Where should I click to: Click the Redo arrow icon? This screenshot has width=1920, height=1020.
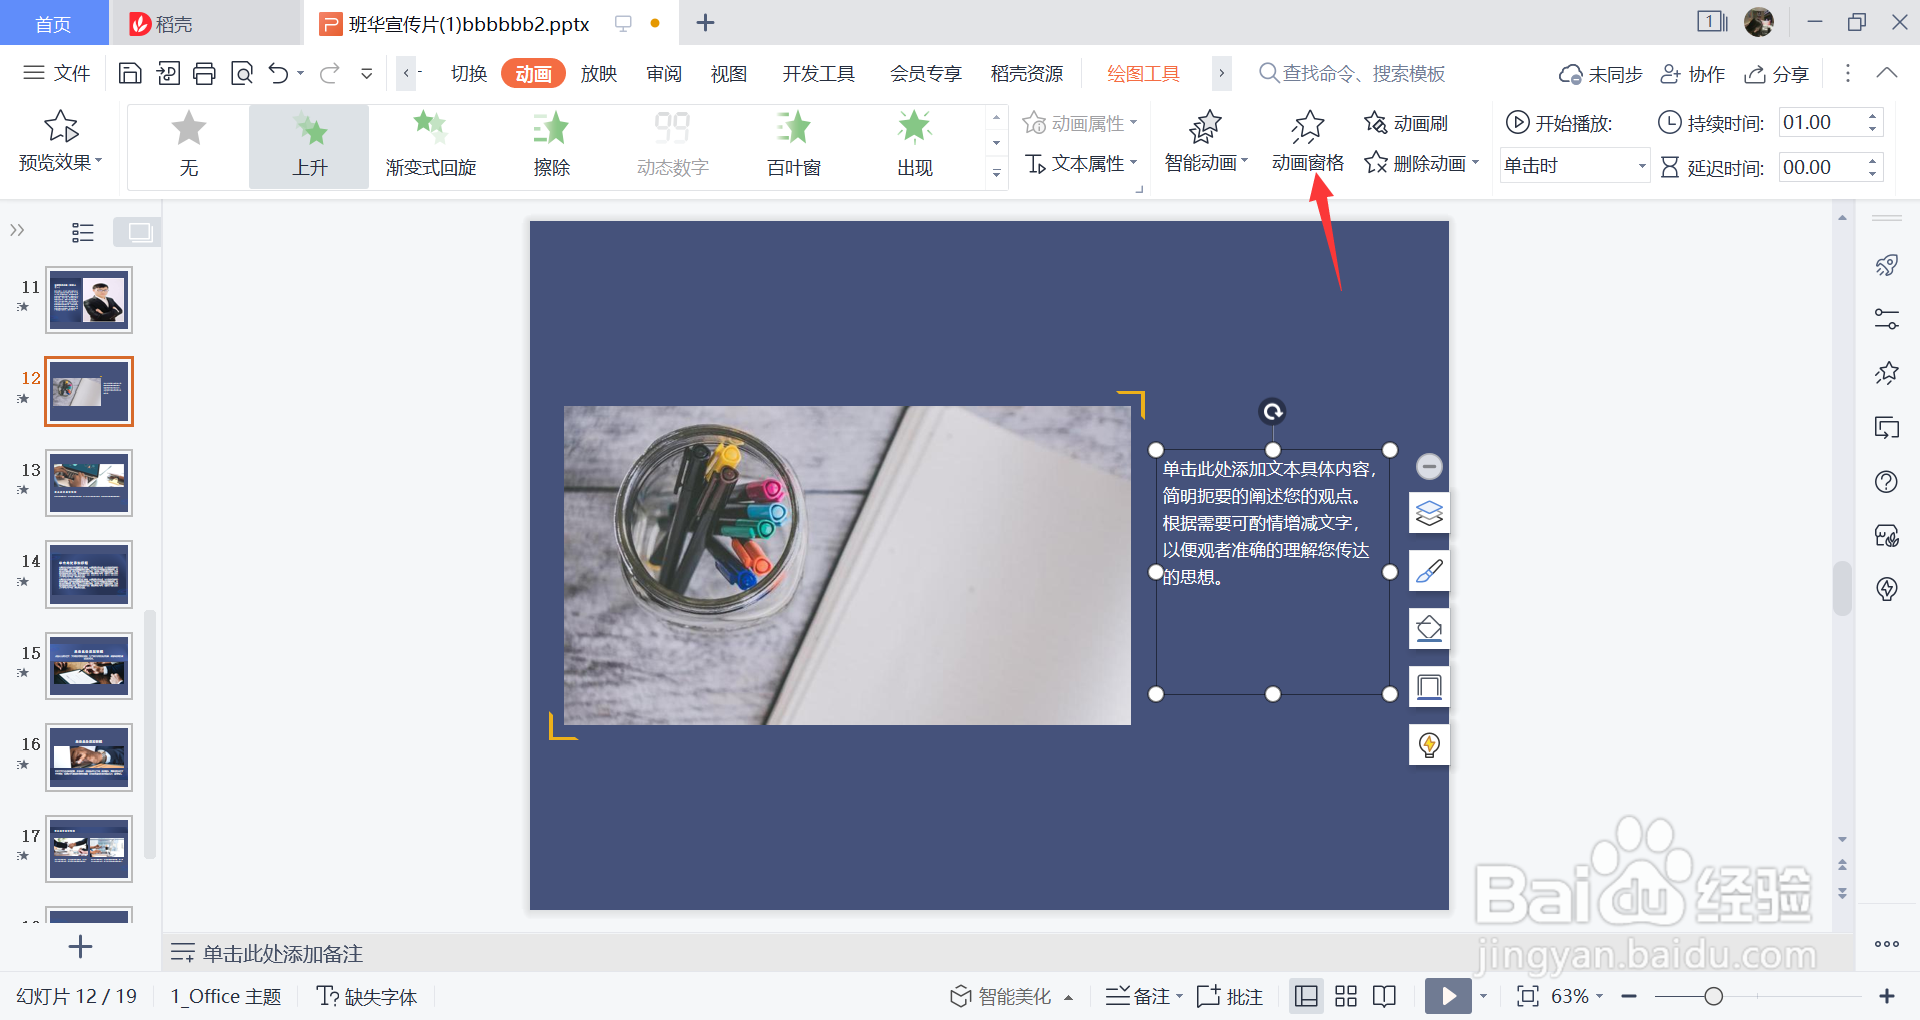coord(329,73)
